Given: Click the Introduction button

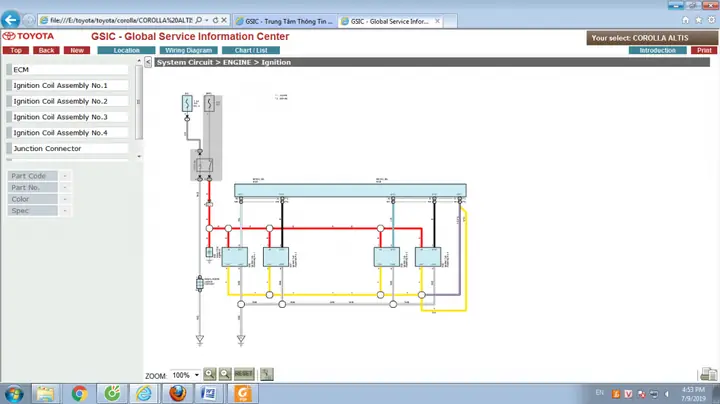Looking at the screenshot, I should (658, 50).
